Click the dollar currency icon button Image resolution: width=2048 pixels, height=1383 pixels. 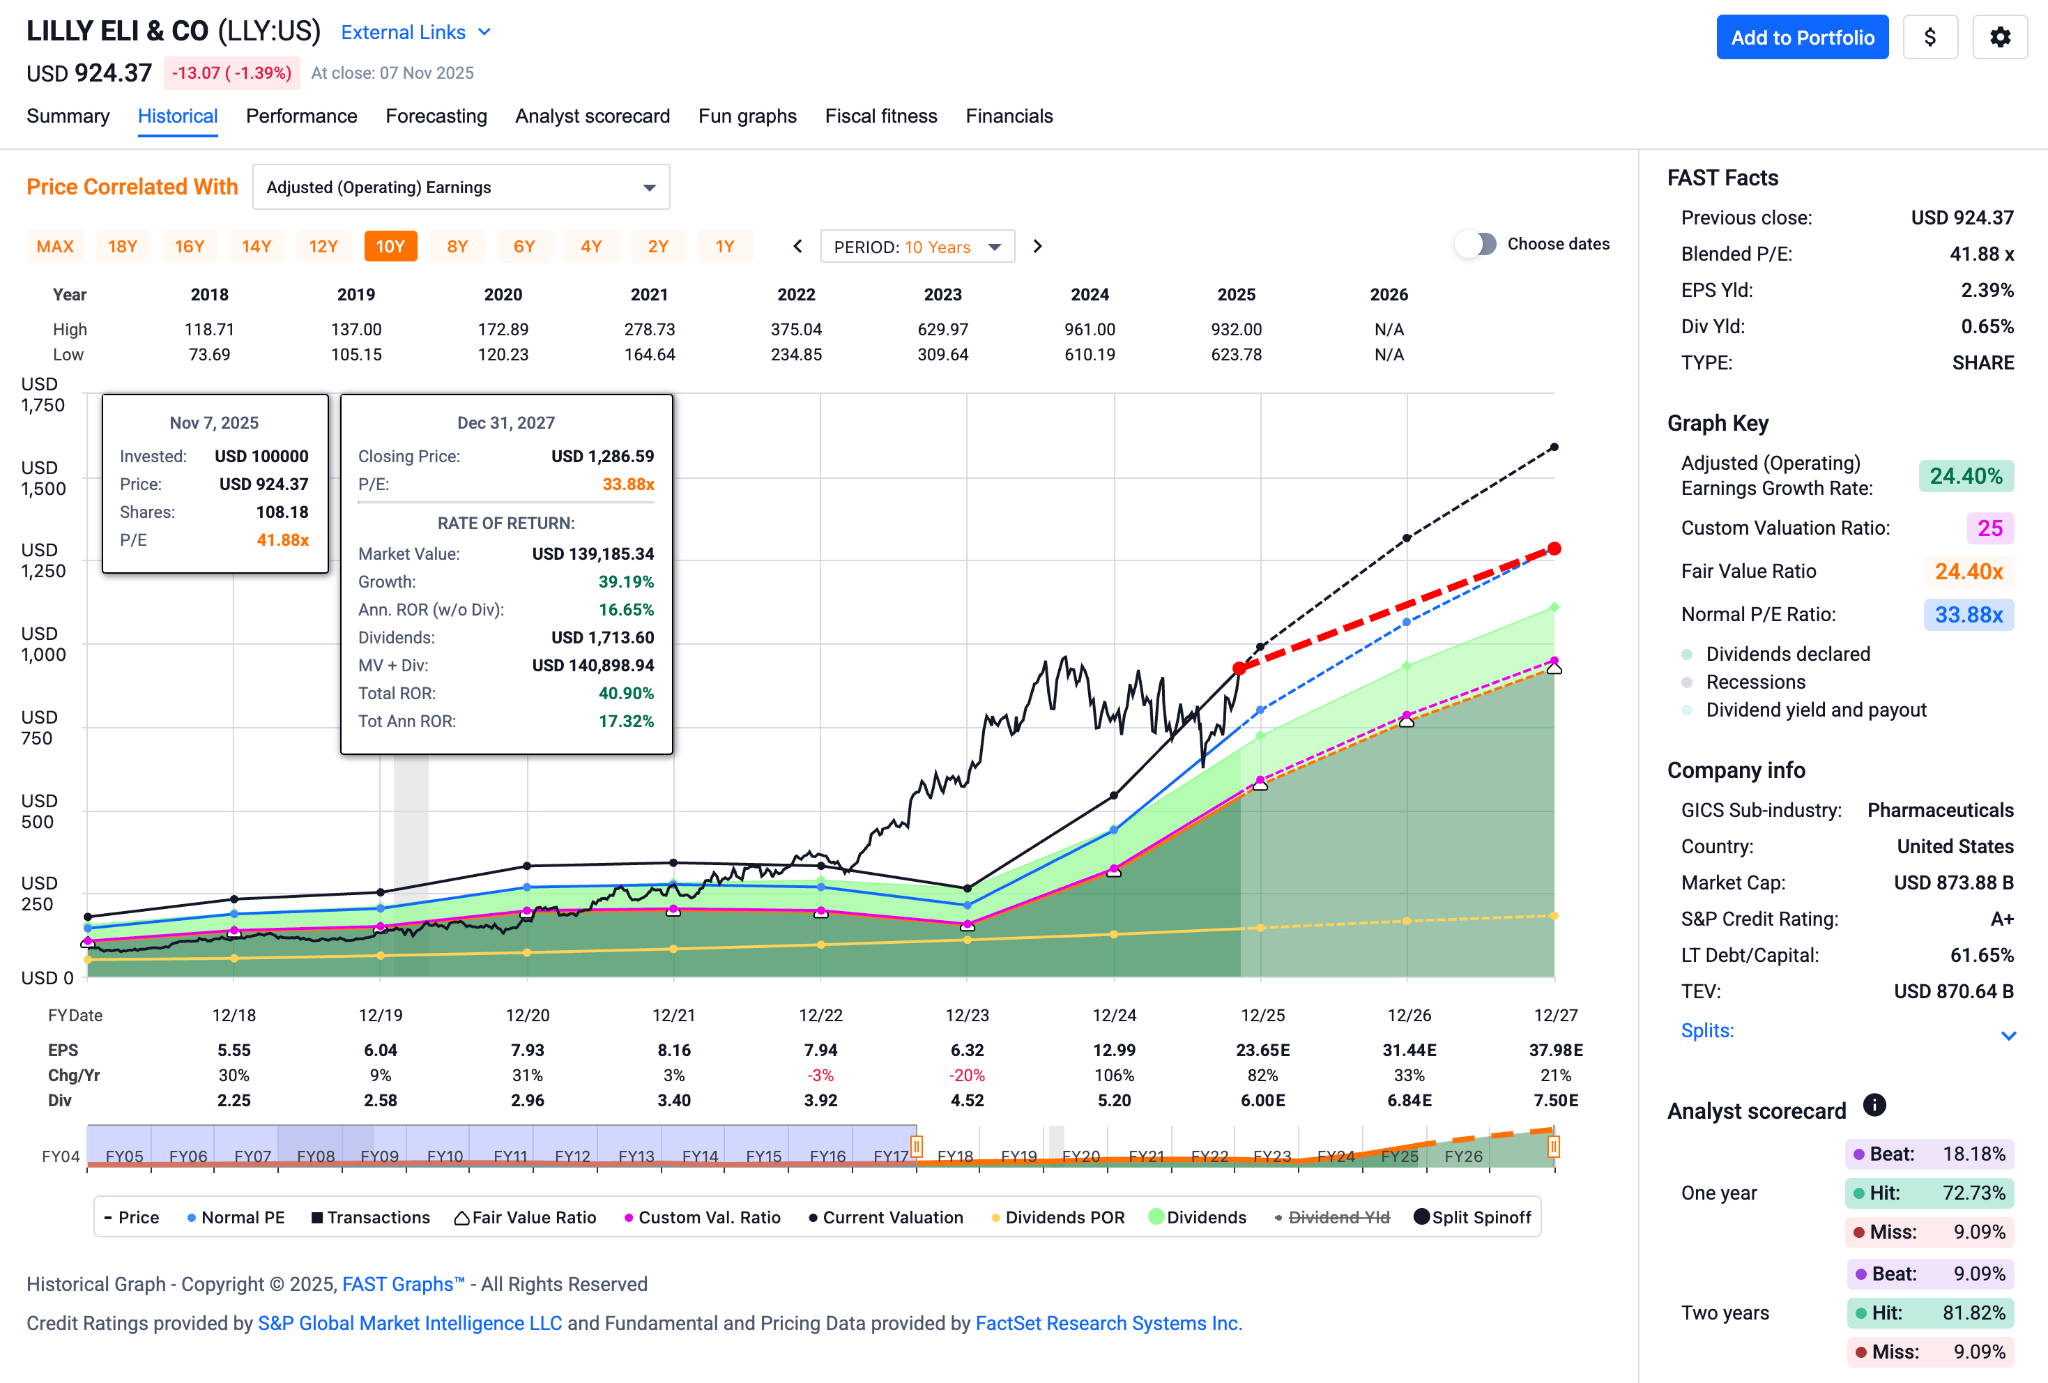pos(1929,38)
